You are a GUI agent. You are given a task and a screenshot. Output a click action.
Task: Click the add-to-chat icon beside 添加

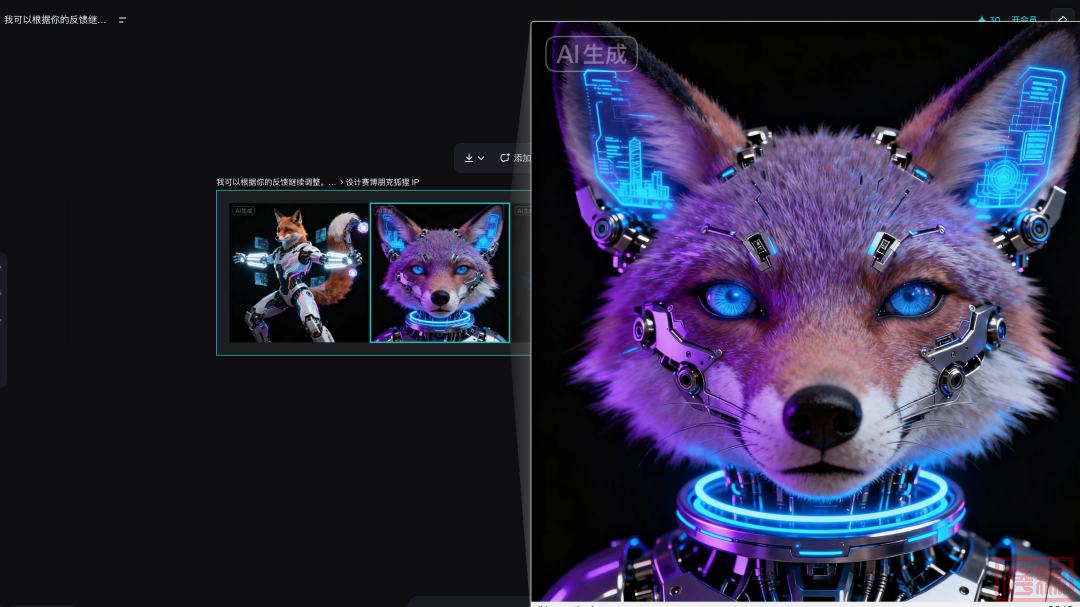point(505,158)
